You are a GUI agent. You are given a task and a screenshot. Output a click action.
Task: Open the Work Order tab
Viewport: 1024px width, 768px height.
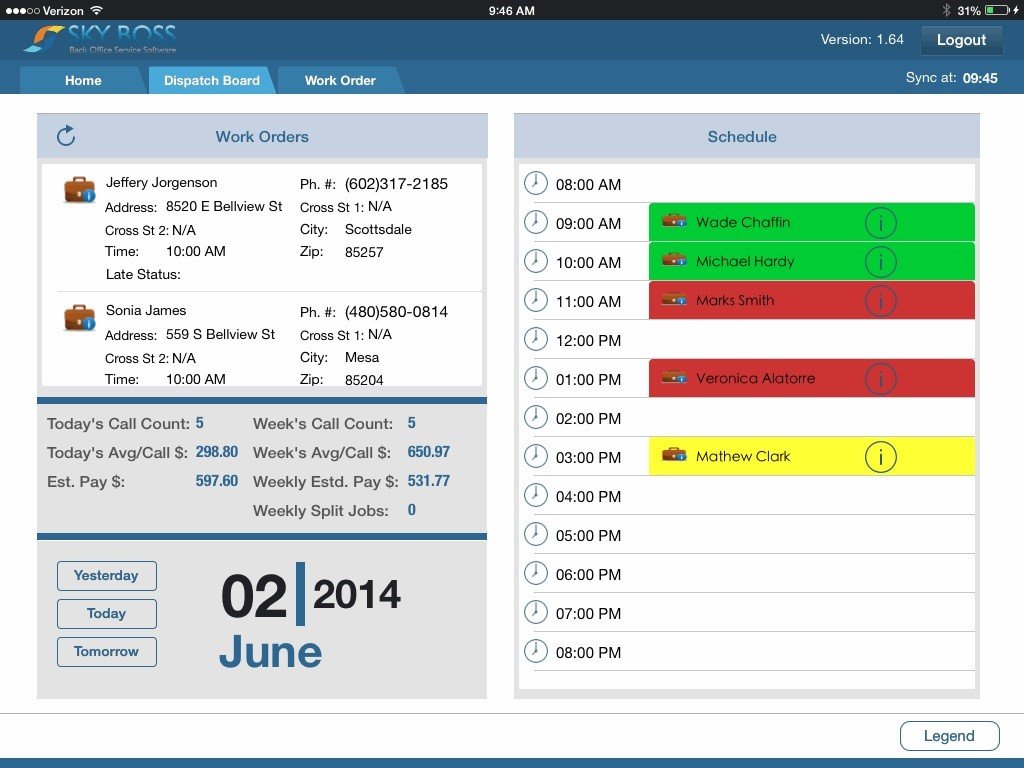pos(340,80)
